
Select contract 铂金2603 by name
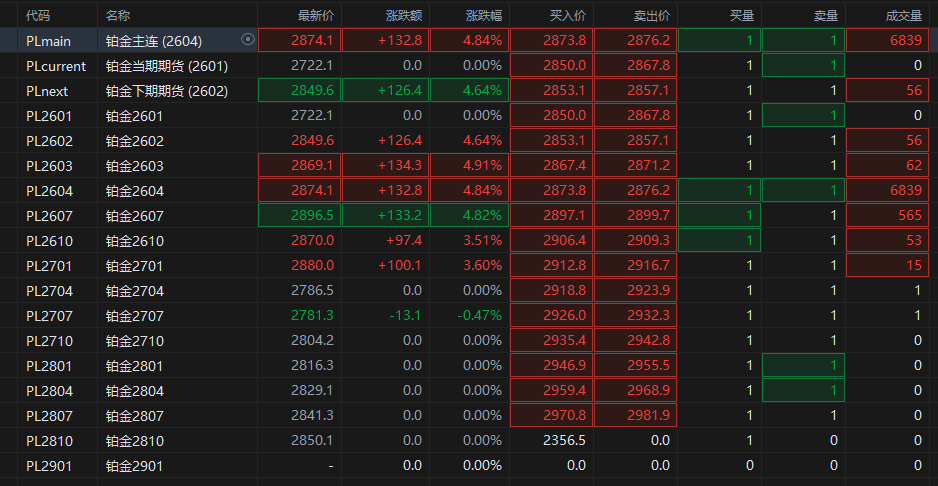134,166
